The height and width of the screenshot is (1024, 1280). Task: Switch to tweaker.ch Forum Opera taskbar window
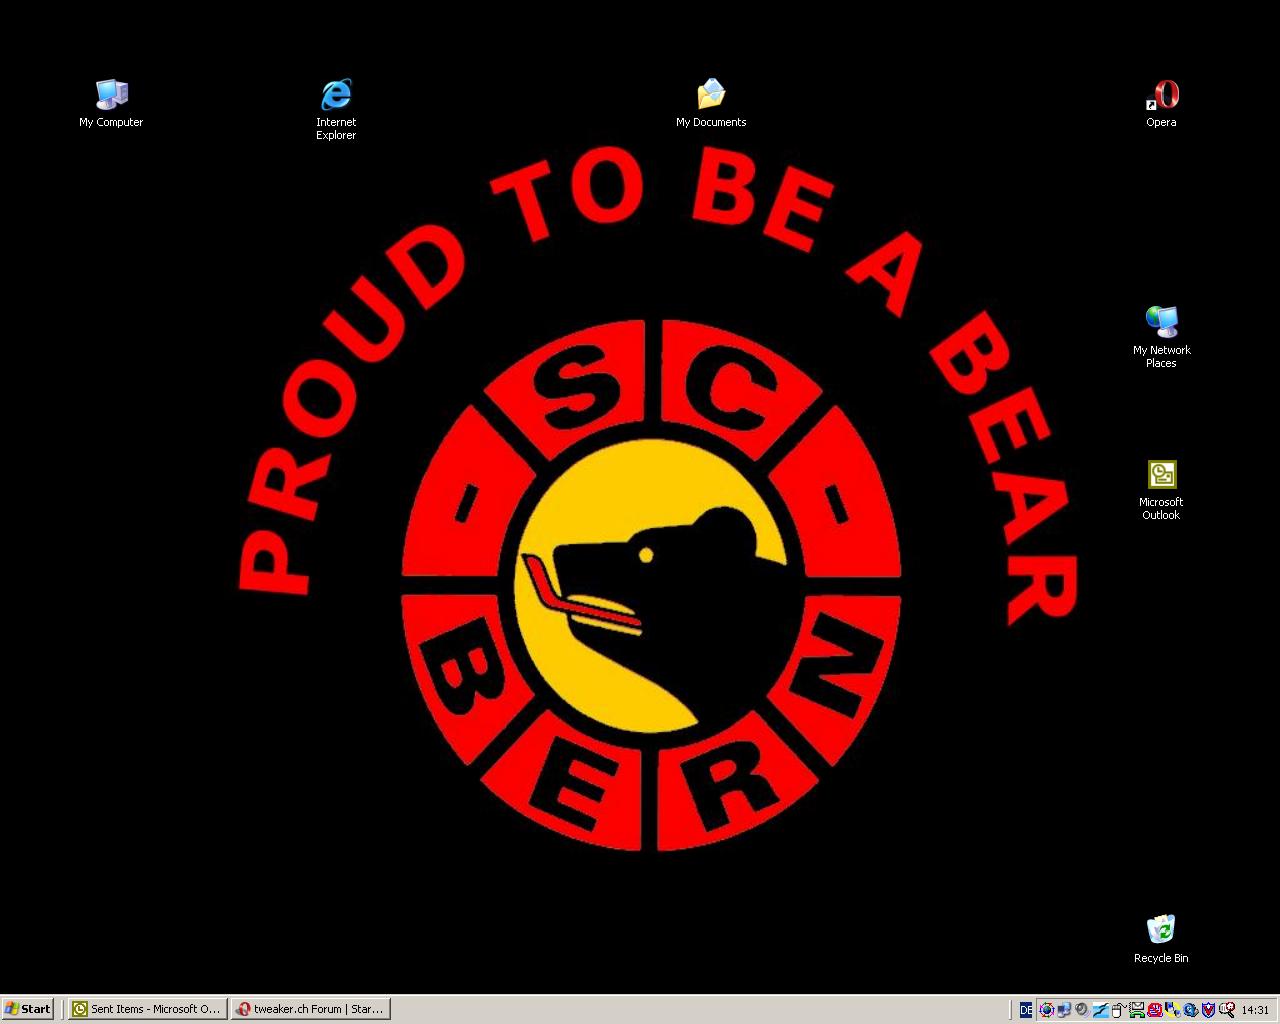tap(310, 1009)
